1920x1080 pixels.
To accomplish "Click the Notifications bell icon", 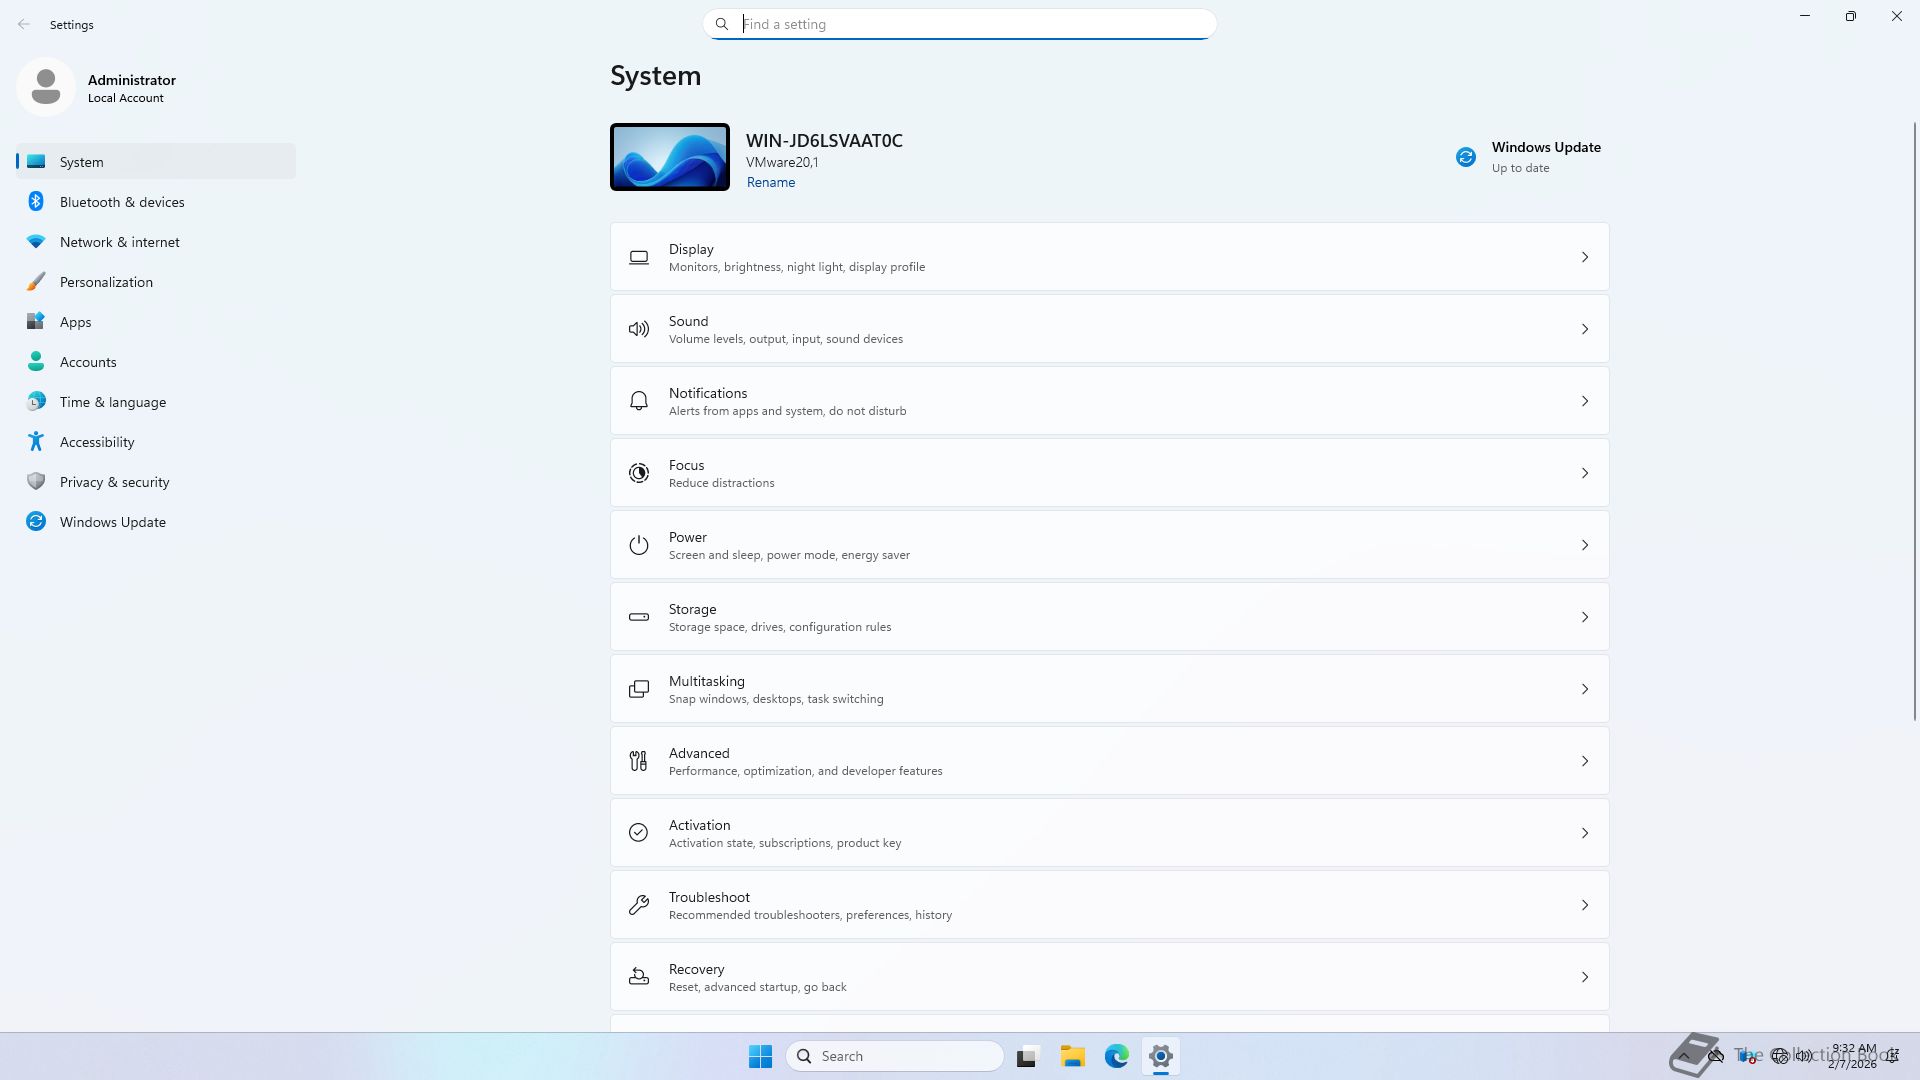I will pos(638,401).
